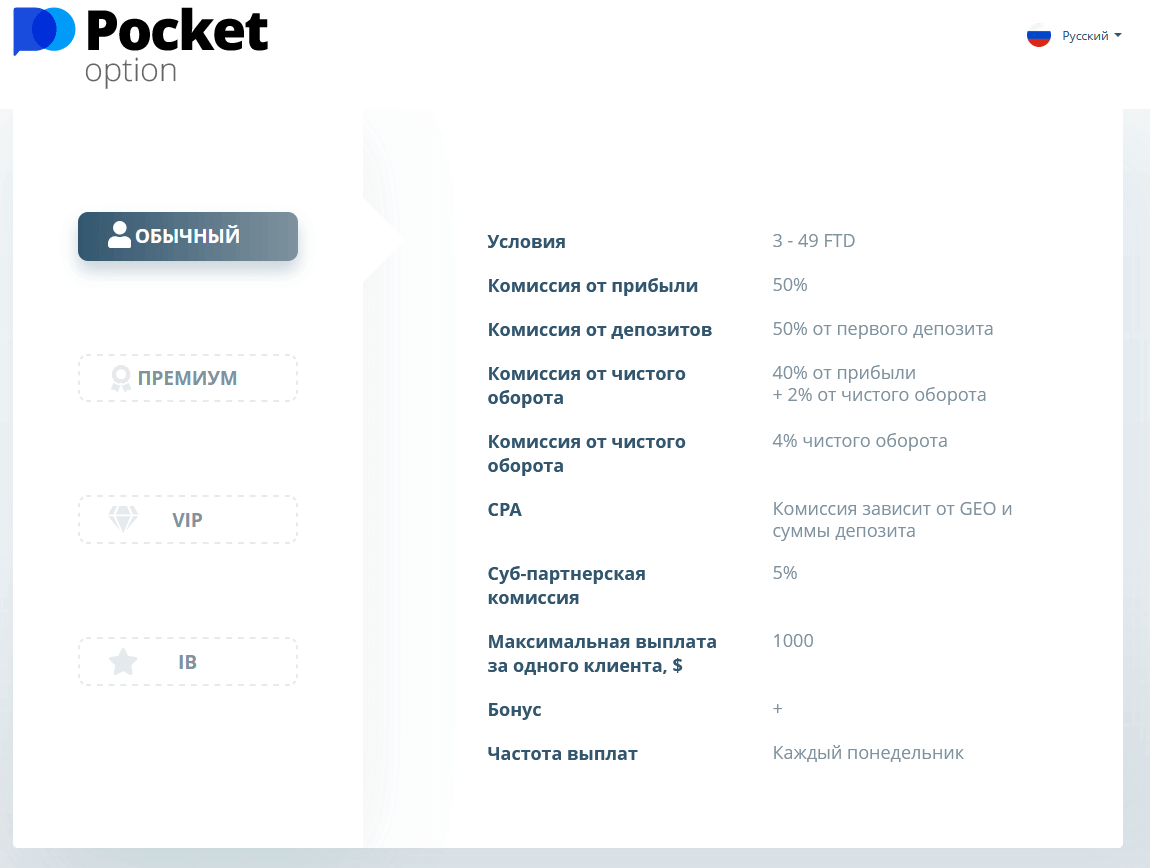
Task: Click the Условия row label
Action: 526,242
